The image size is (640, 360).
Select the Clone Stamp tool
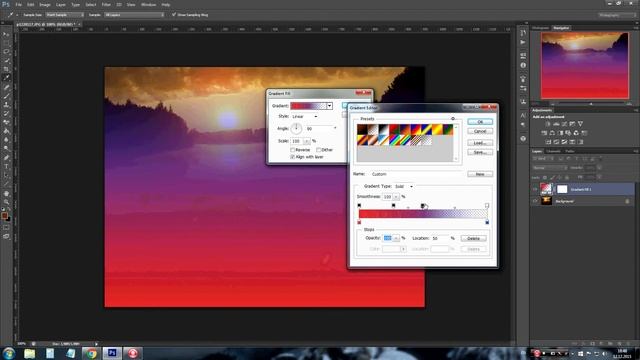6,105
